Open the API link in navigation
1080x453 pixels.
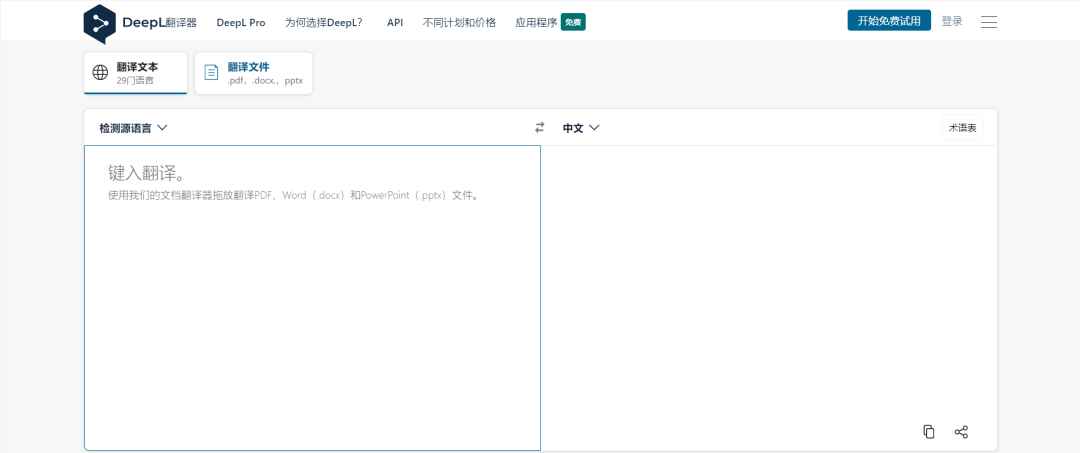[395, 22]
